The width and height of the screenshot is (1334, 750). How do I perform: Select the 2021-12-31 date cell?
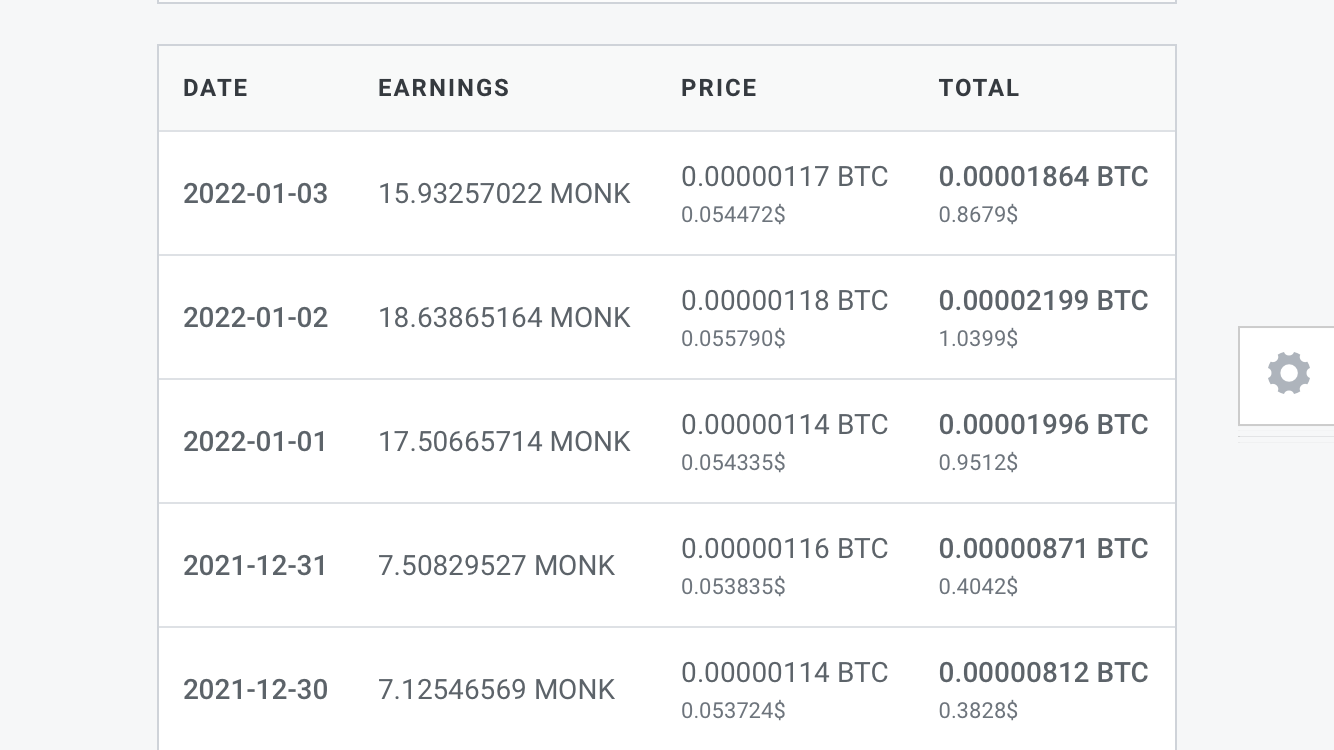click(x=255, y=565)
